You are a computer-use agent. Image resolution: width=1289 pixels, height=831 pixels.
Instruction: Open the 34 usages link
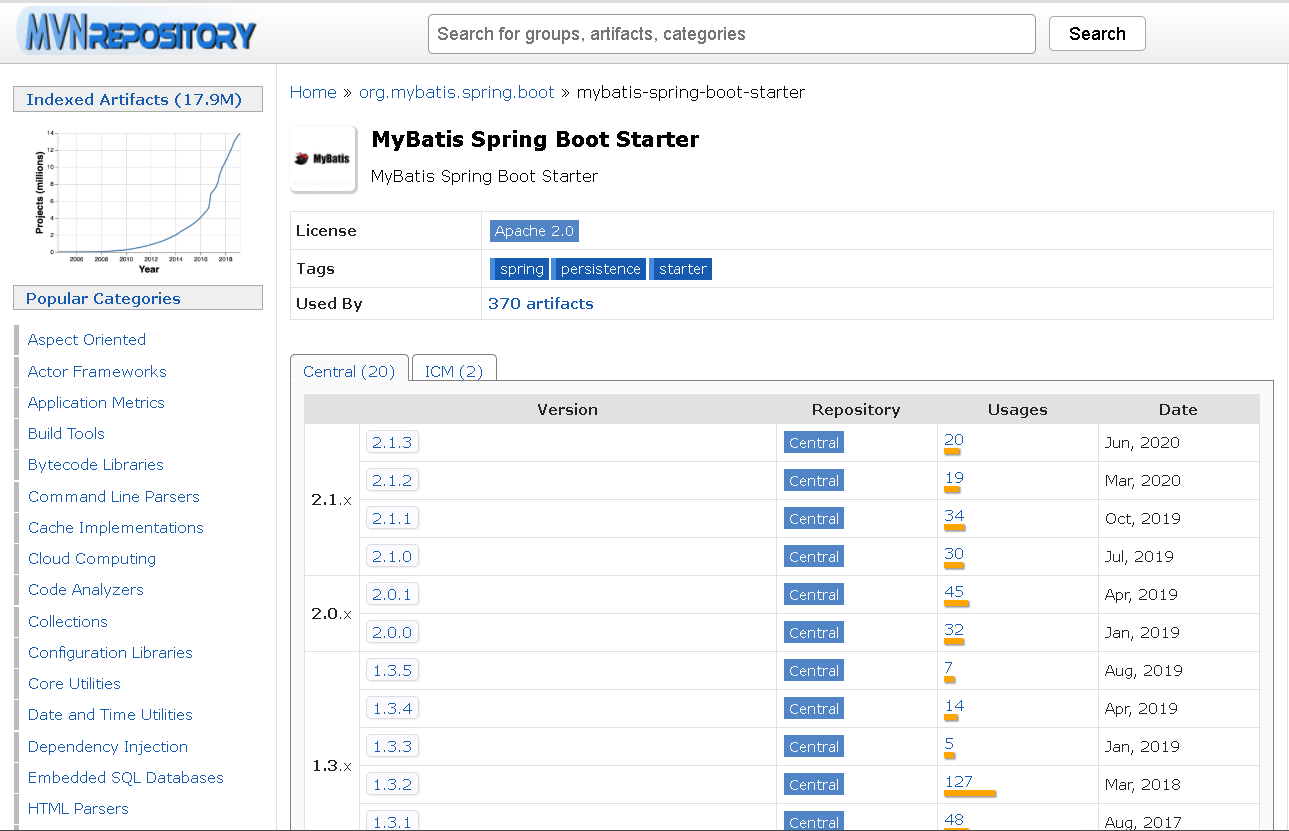tap(954, 516)
